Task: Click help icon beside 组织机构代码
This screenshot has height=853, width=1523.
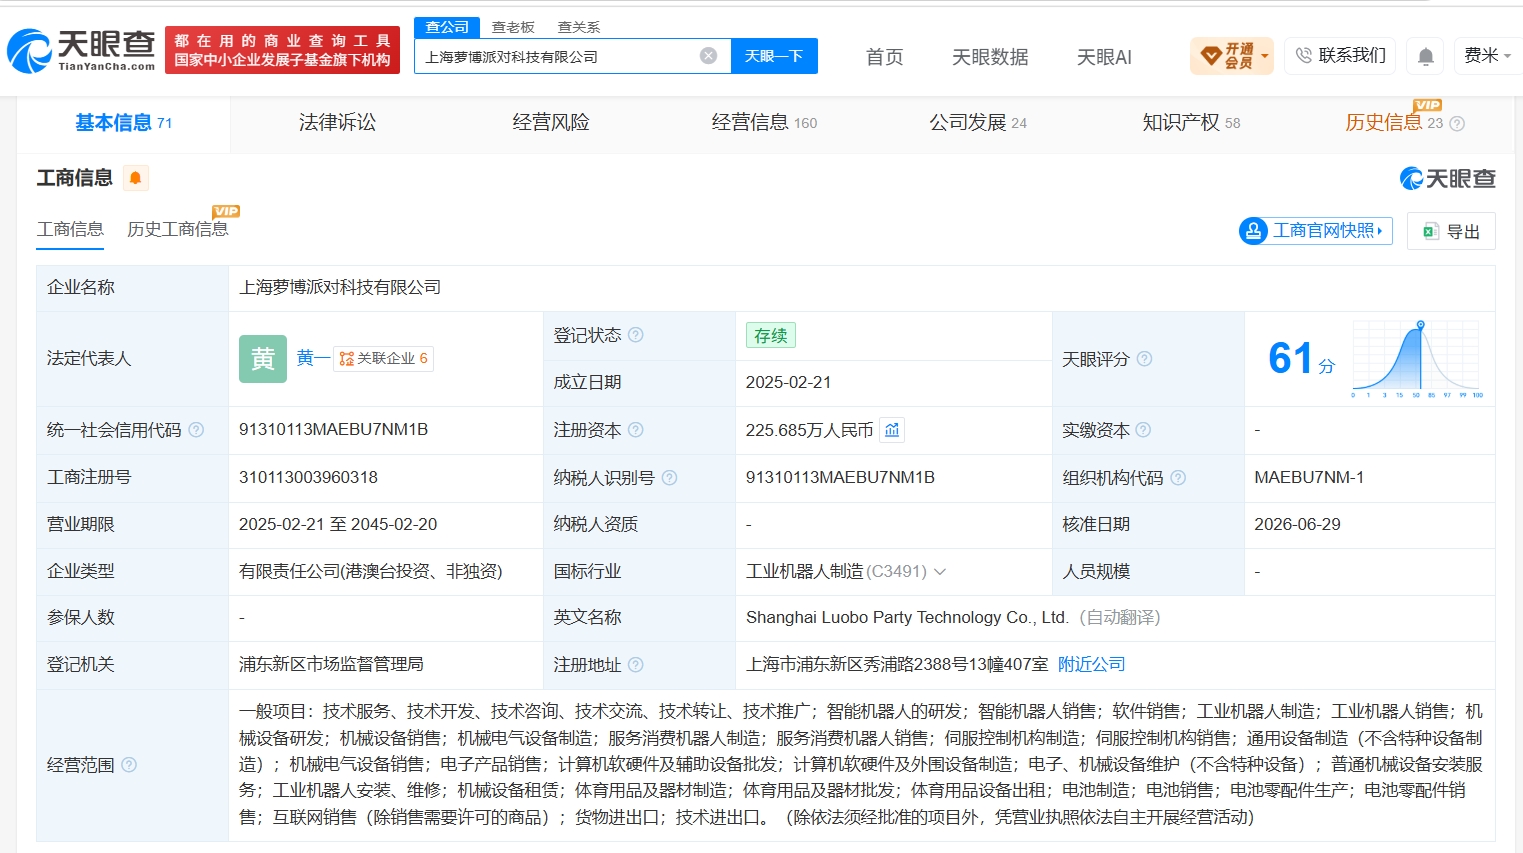Action: (1178, 478)
